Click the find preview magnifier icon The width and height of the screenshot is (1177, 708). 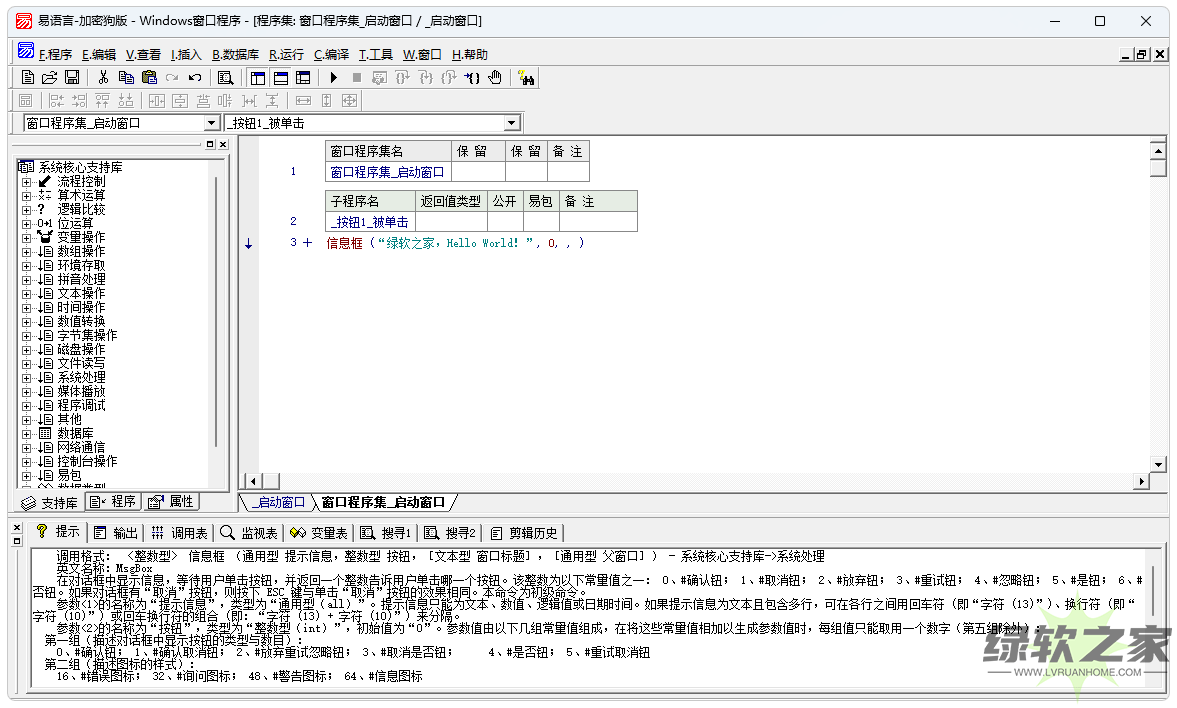point(225,78)
